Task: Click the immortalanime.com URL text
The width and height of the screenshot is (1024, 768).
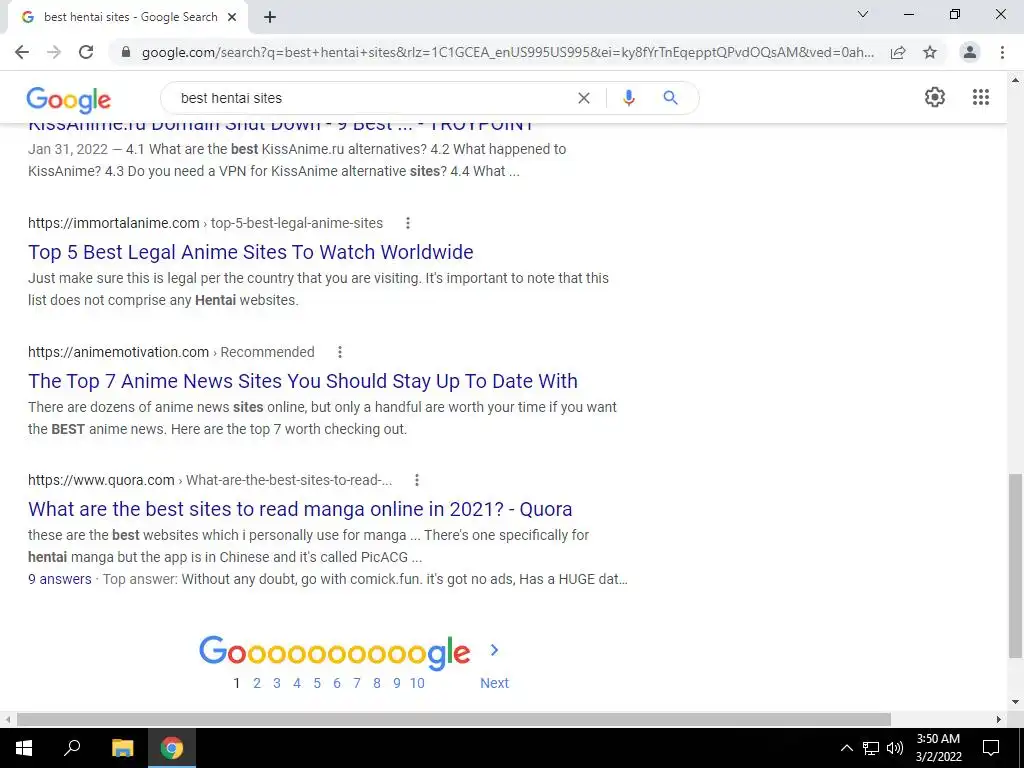Action: tap(114, 223)
